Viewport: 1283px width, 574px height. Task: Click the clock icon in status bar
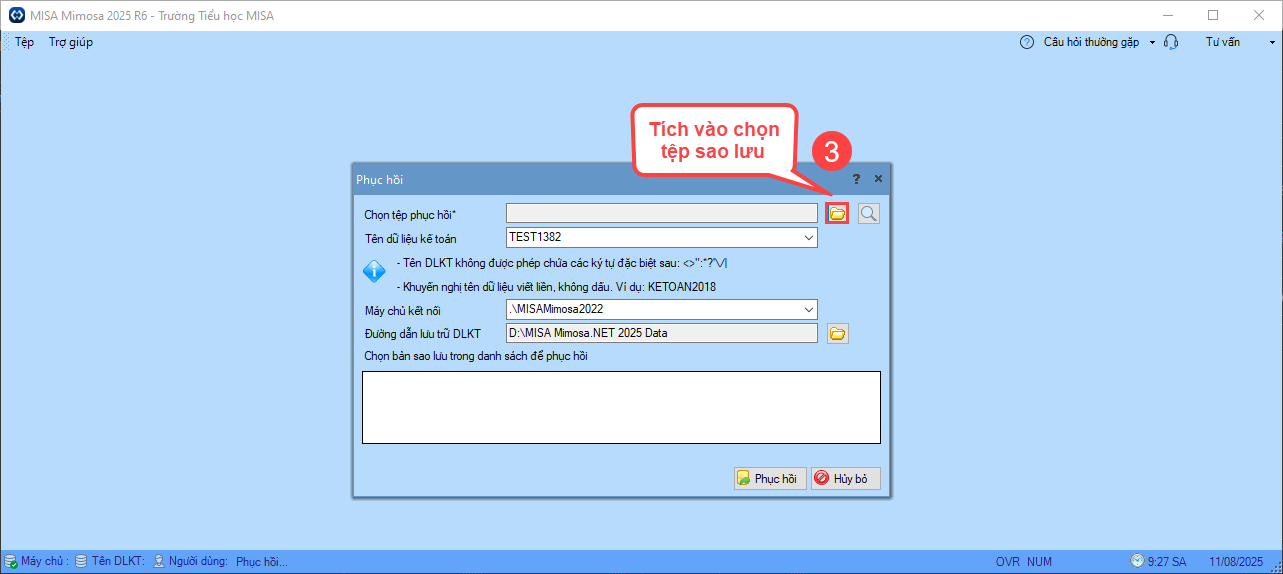tap(1137, 562)
